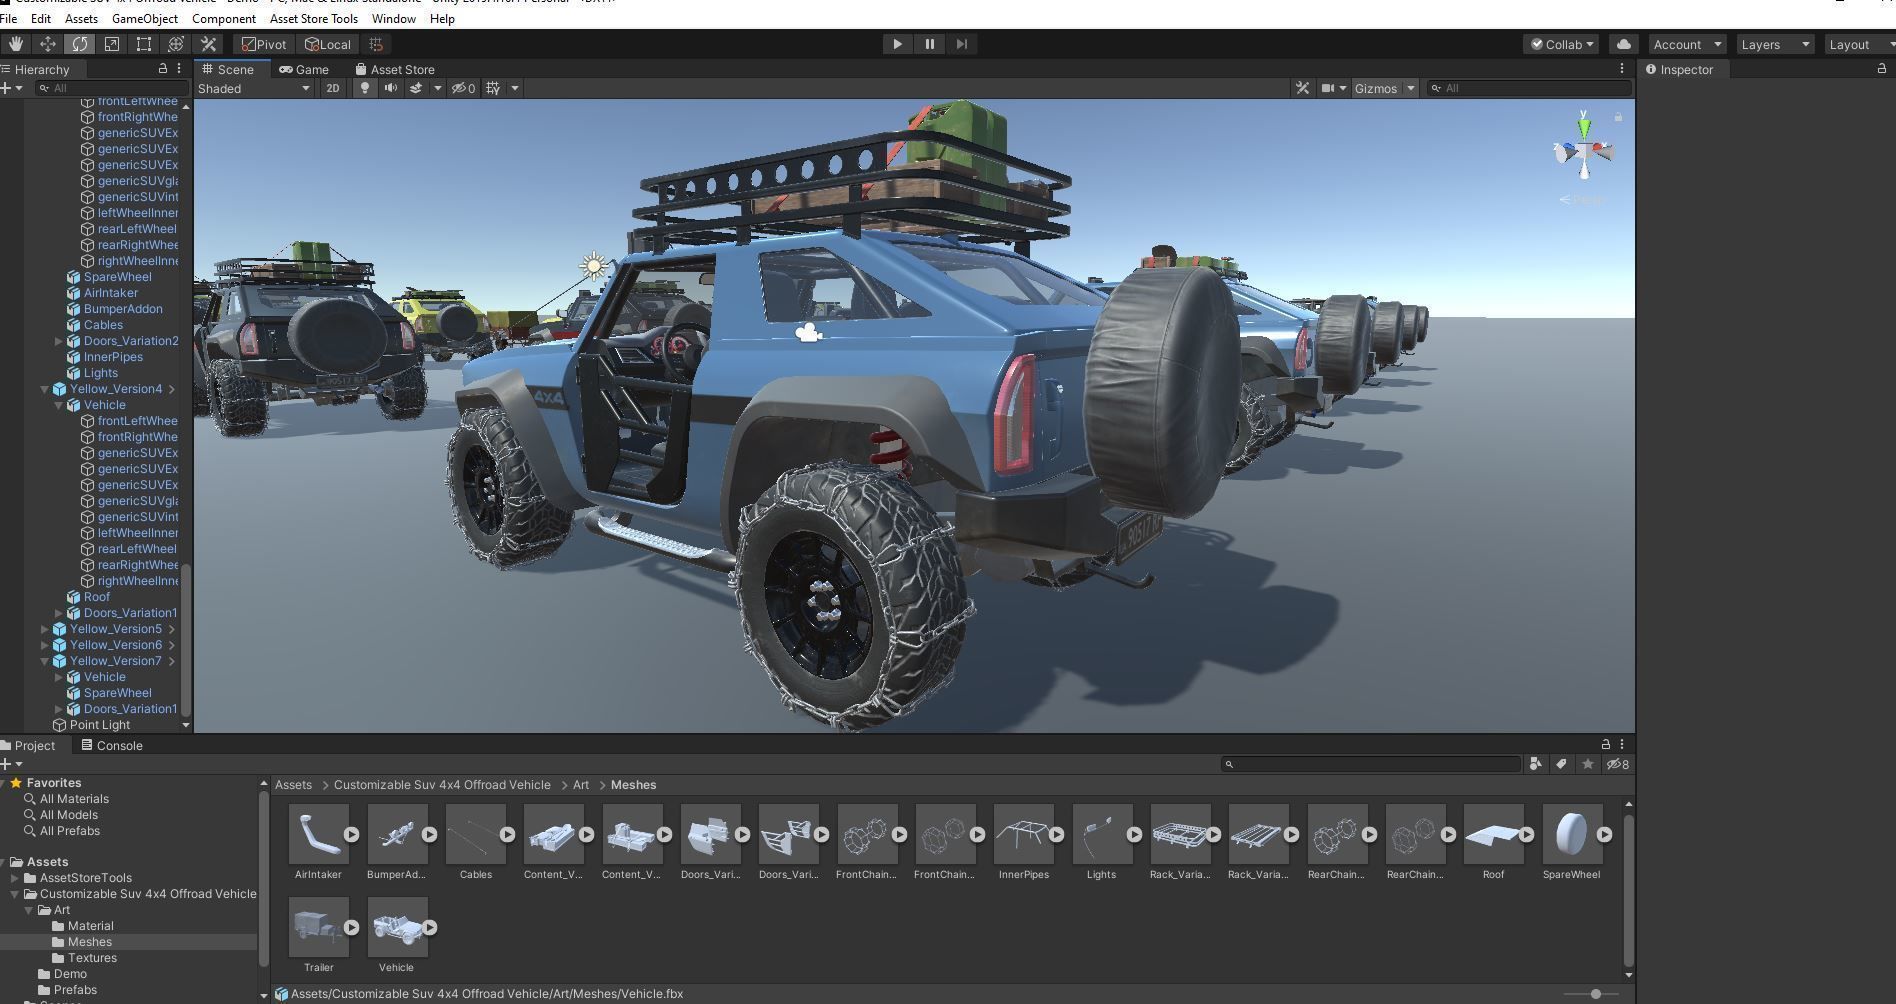The width and height of the screenshot is (1896, 1004).
Task: Switch to the Asset Store tab
Action: [x=394, y=69]
